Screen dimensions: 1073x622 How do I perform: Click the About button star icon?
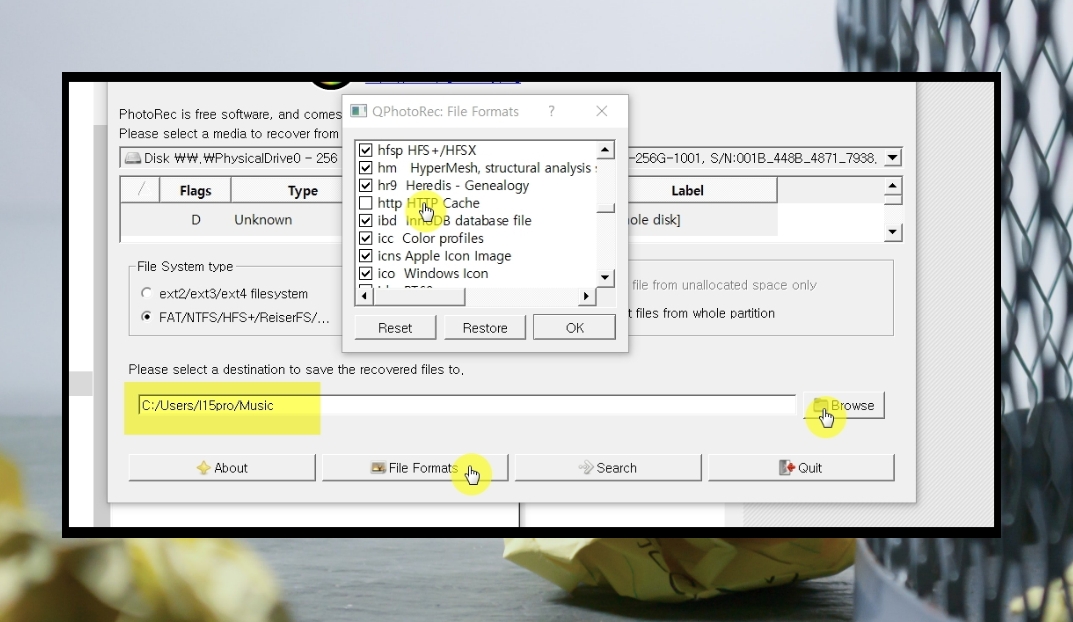coord(203,468)
